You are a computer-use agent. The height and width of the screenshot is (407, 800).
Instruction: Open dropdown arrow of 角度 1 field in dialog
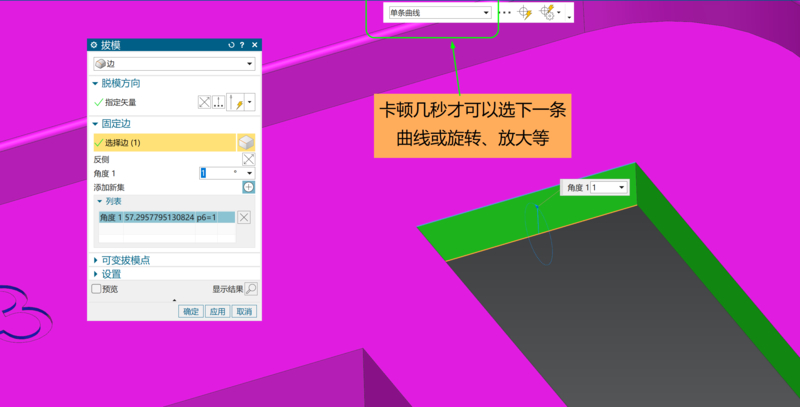[249, 173]
